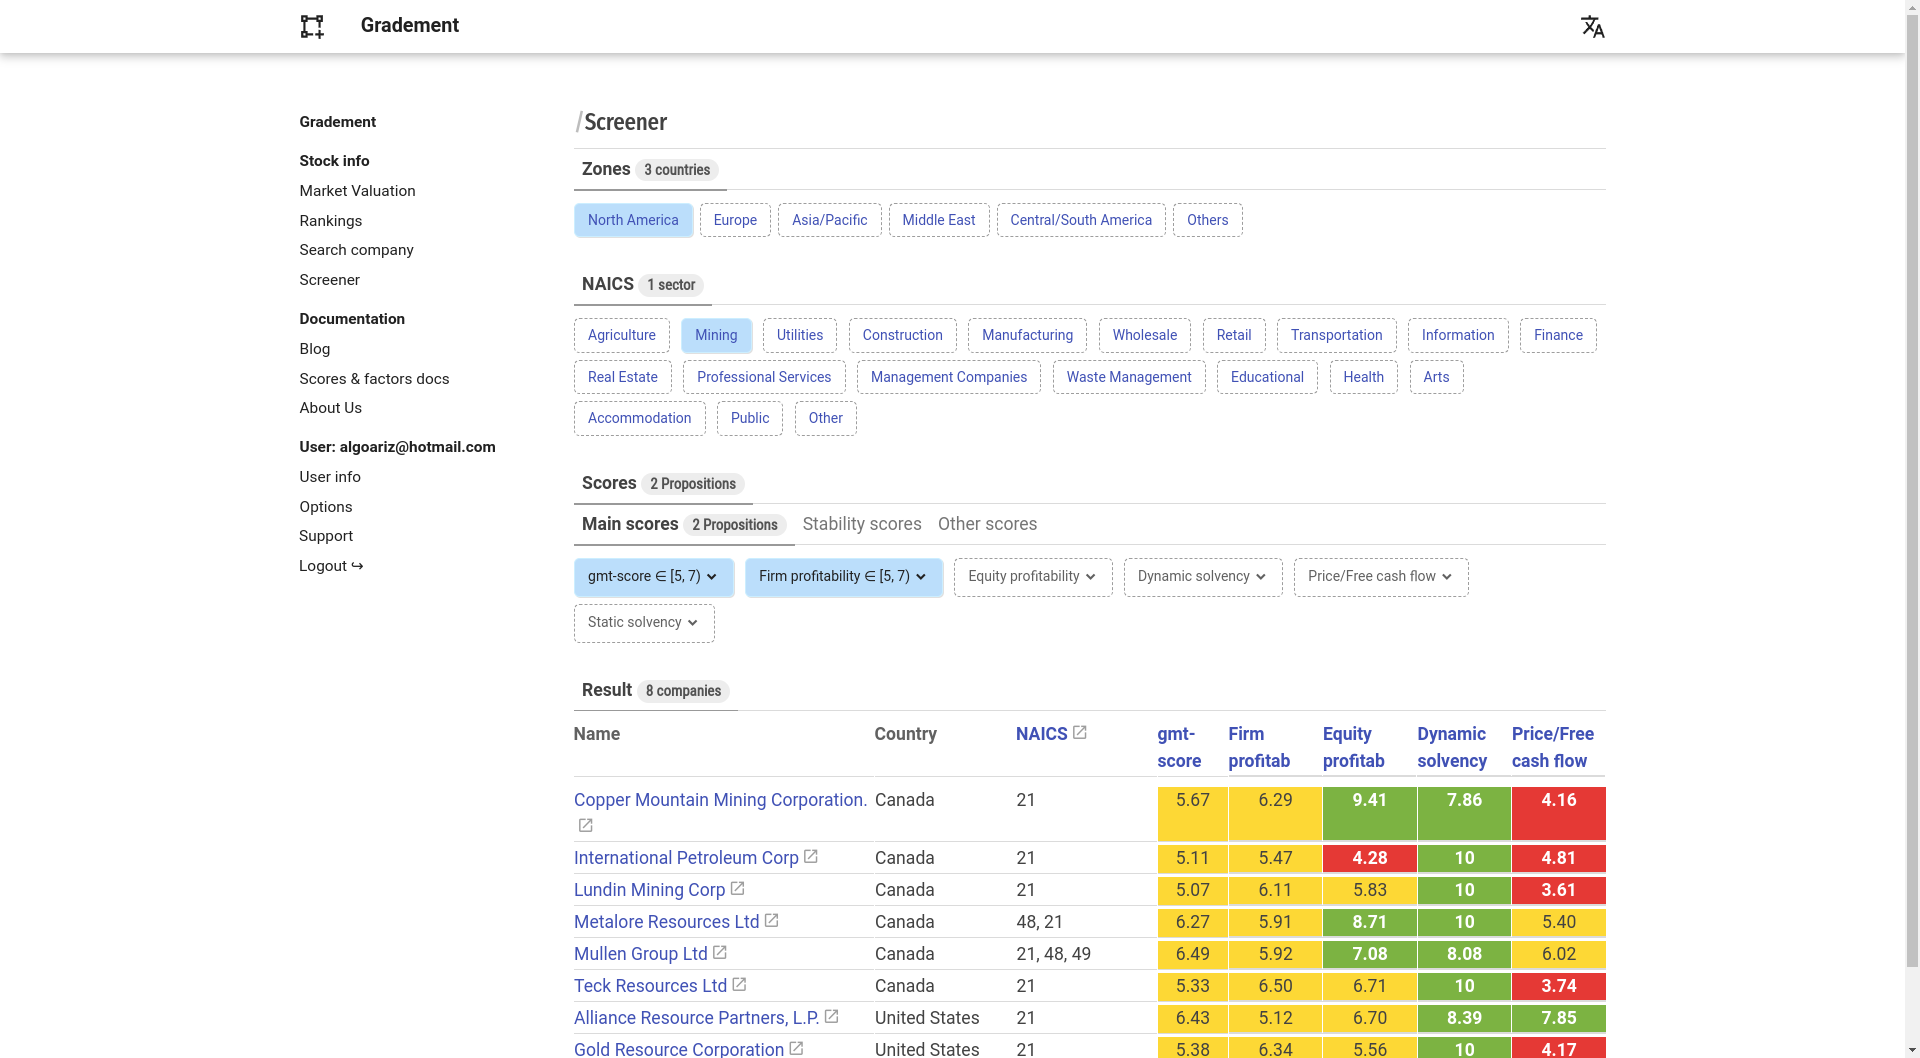This screenshot has width=1920, height=1058.
Task: Open the Dynamic solvency dropdown
Action: coord(1203,577)
